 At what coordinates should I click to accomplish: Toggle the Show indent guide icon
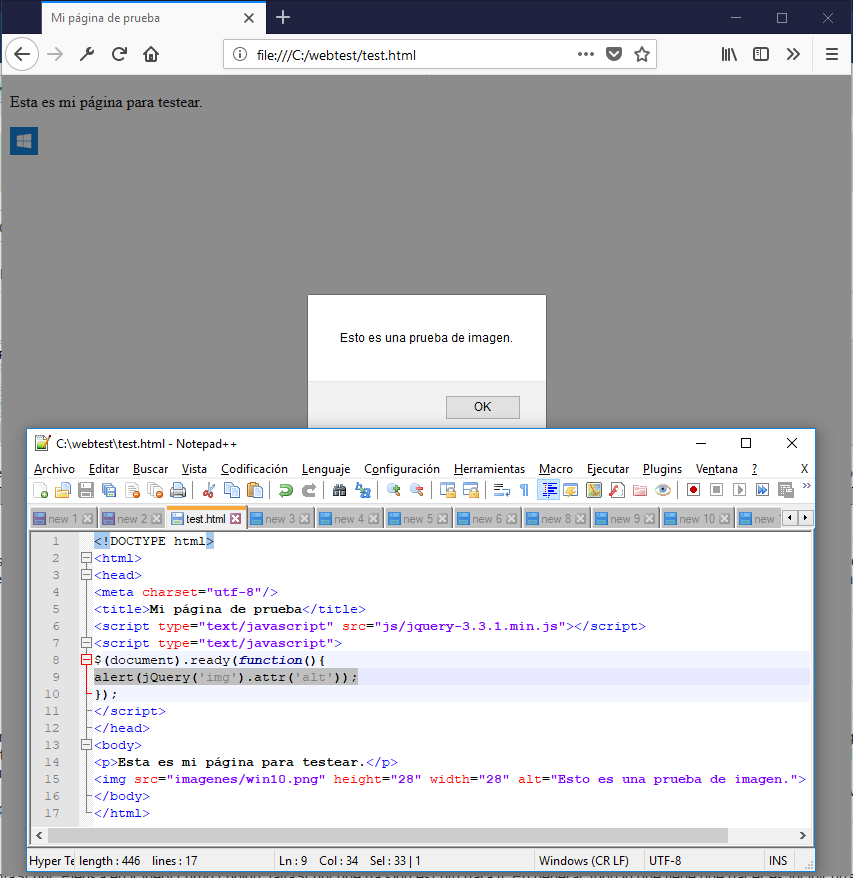(548, 491)
